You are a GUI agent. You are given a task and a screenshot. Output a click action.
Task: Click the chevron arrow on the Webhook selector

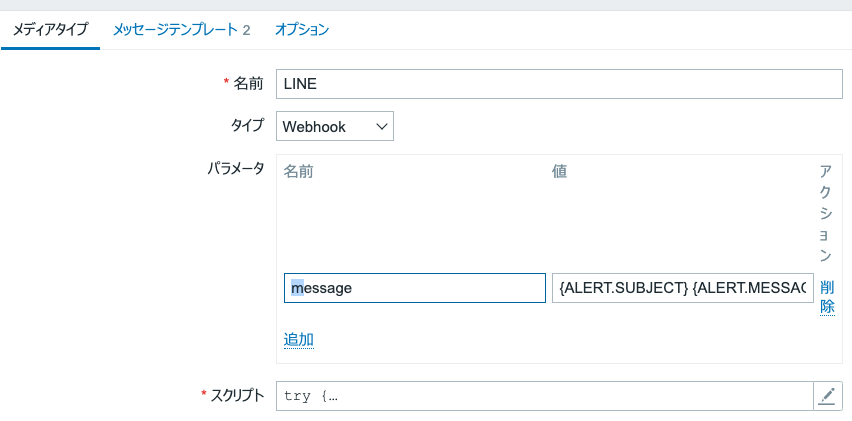(381, 127)
